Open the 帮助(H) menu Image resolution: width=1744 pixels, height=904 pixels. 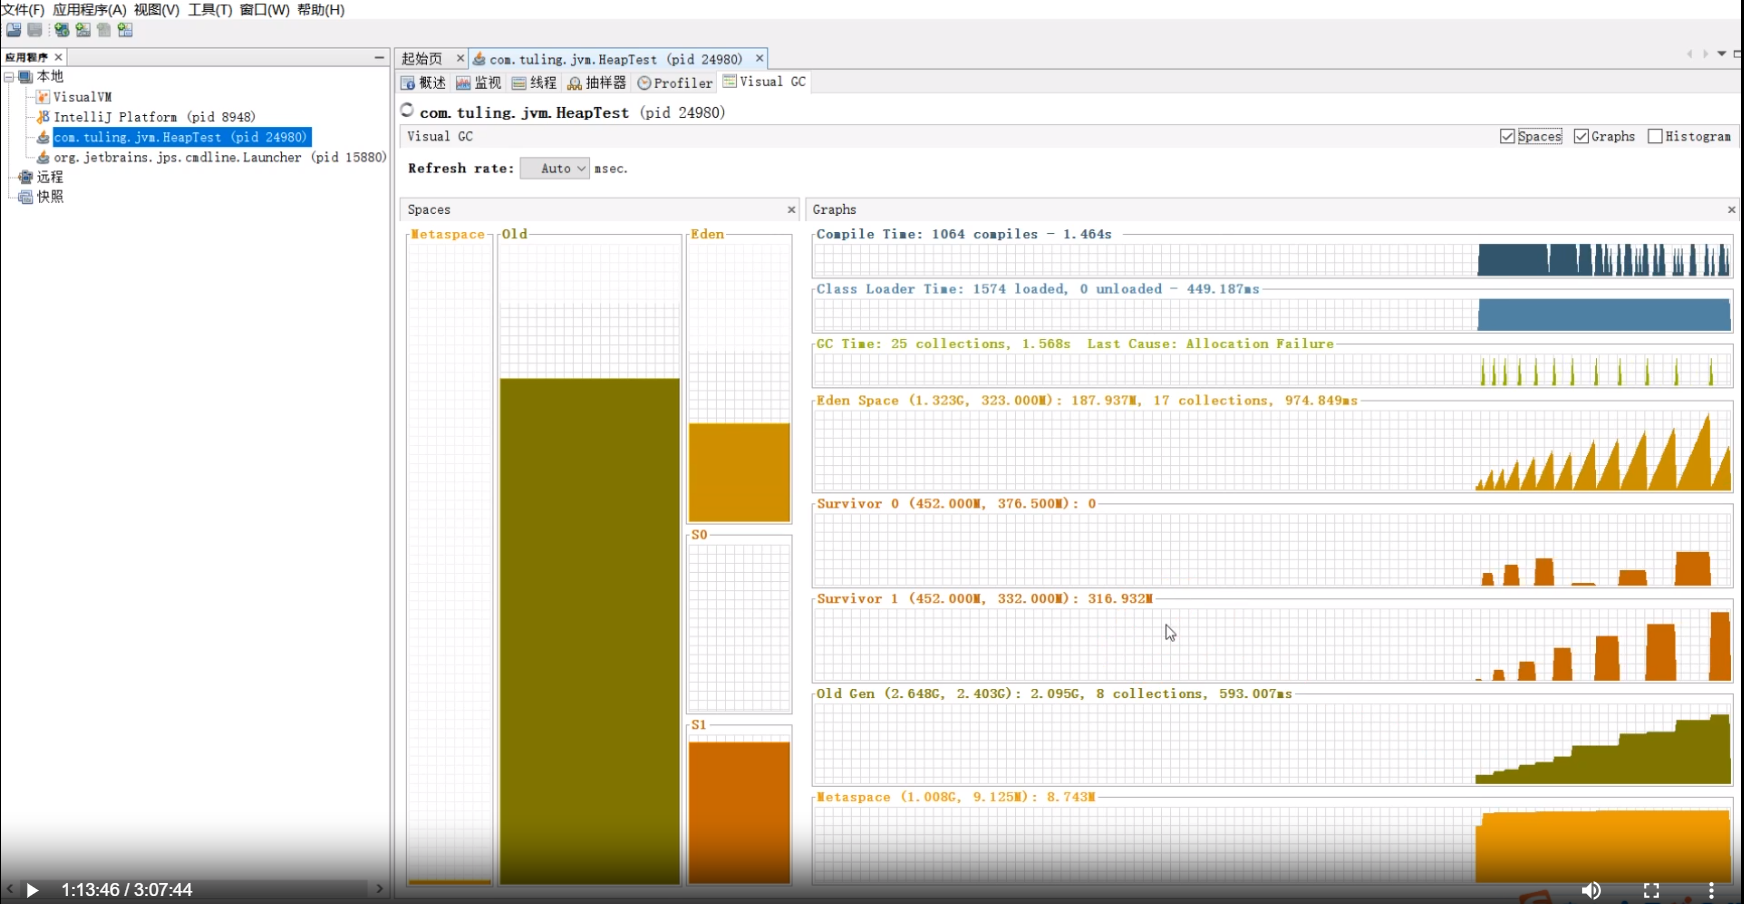(x=321, y=9)
